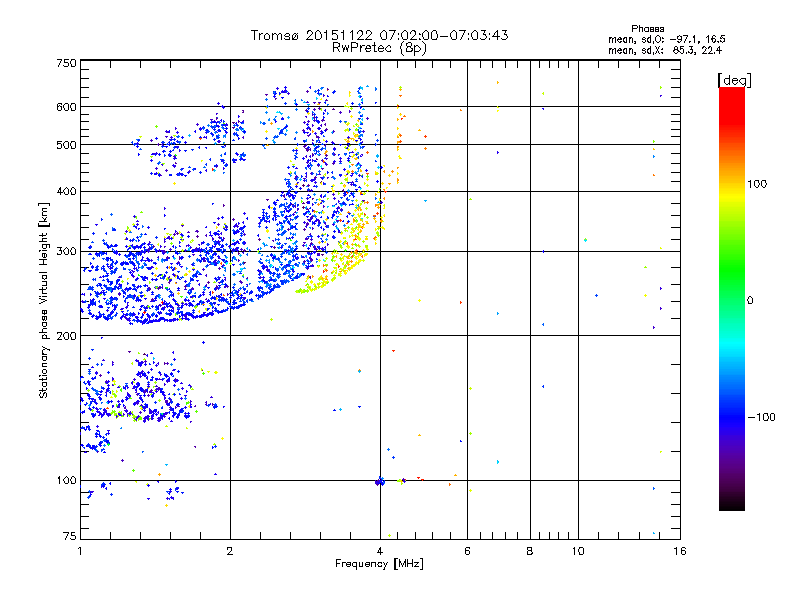
Task: Click the '400' height axis label
Action: tap(67, 191)
